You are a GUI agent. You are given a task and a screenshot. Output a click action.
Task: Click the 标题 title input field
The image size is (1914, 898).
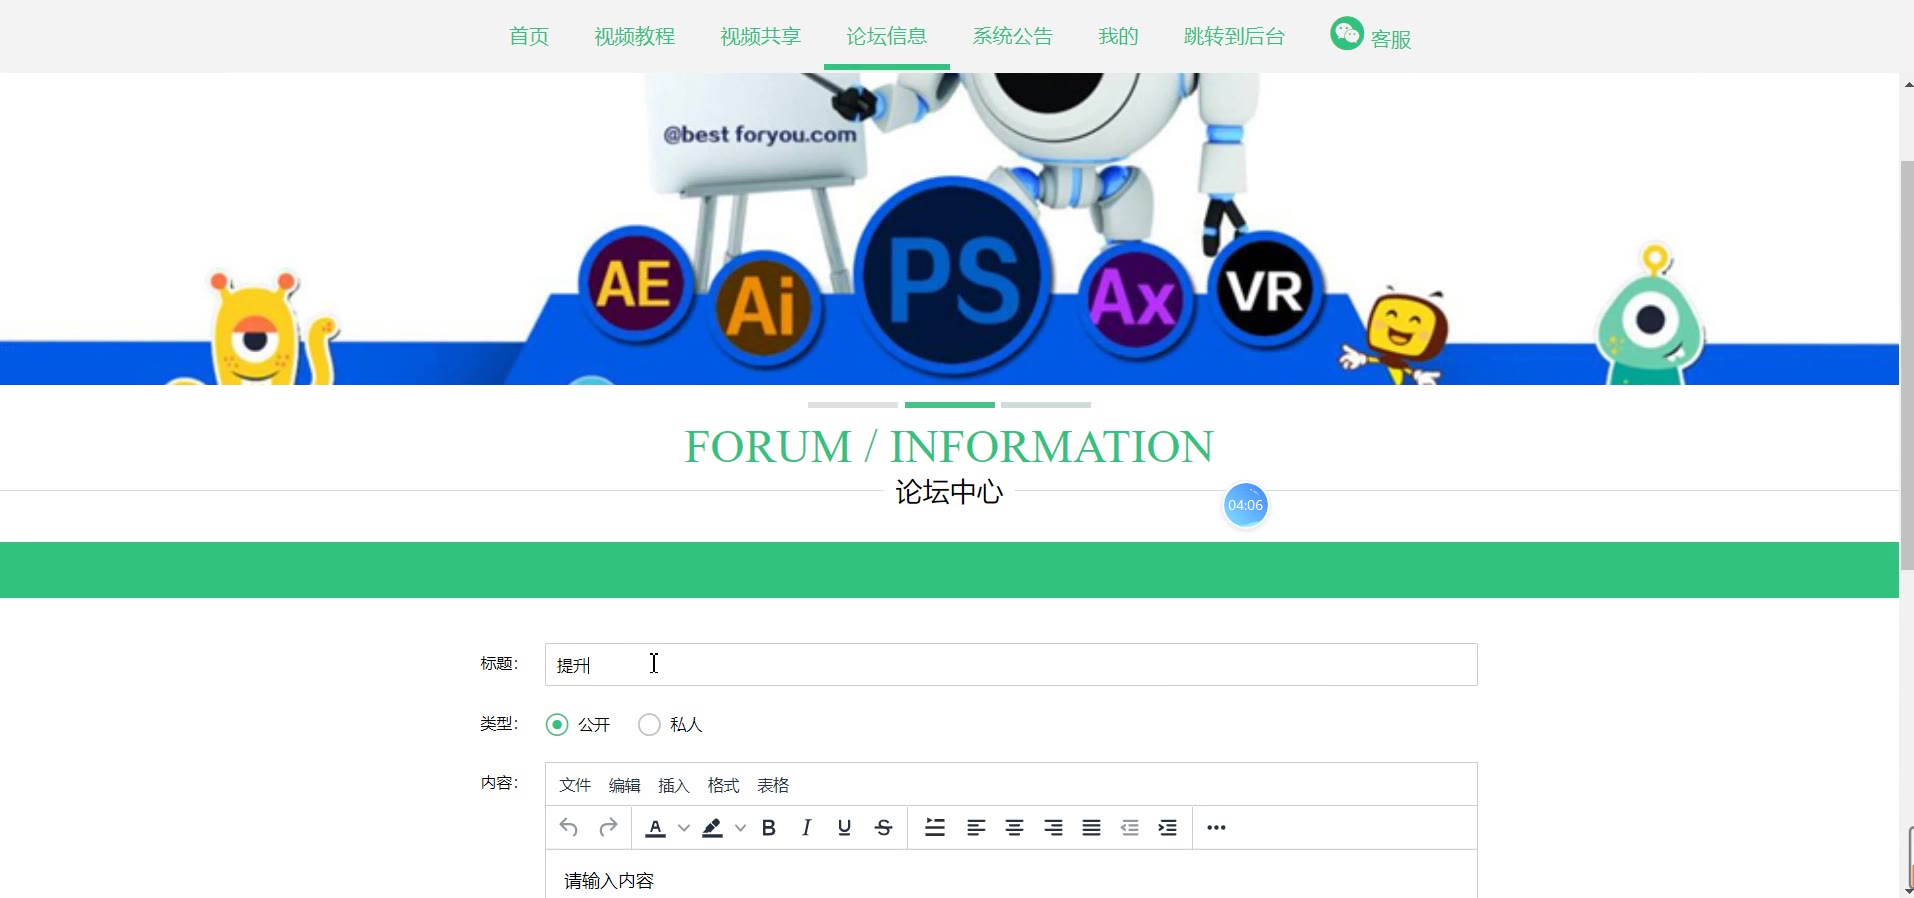(1011, 665)
